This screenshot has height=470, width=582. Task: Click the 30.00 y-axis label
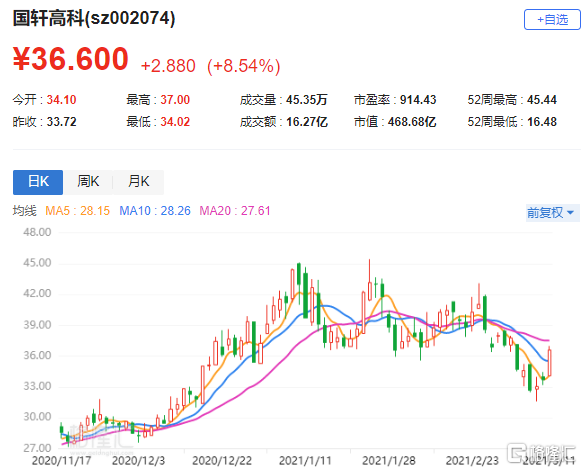[x=37, y=417]
